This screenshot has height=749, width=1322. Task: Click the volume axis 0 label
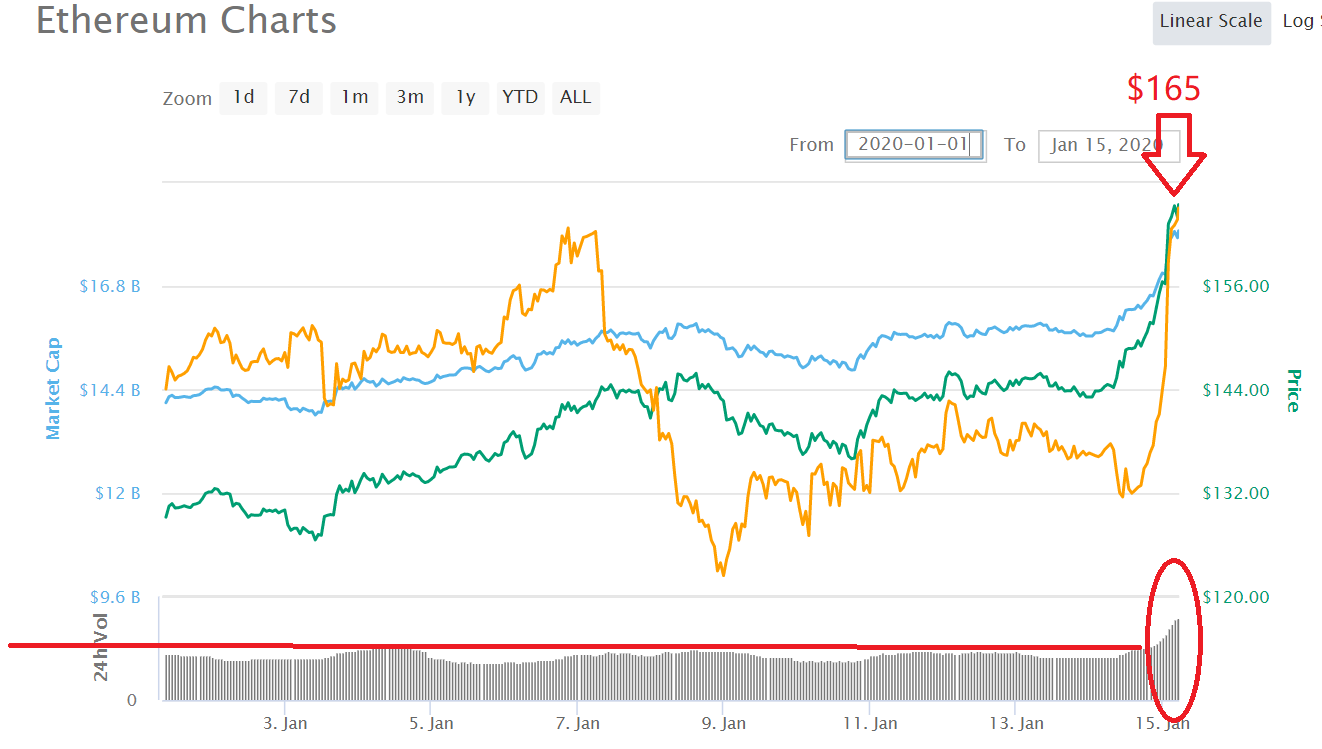pyautogui.click(x=132, y=701)
